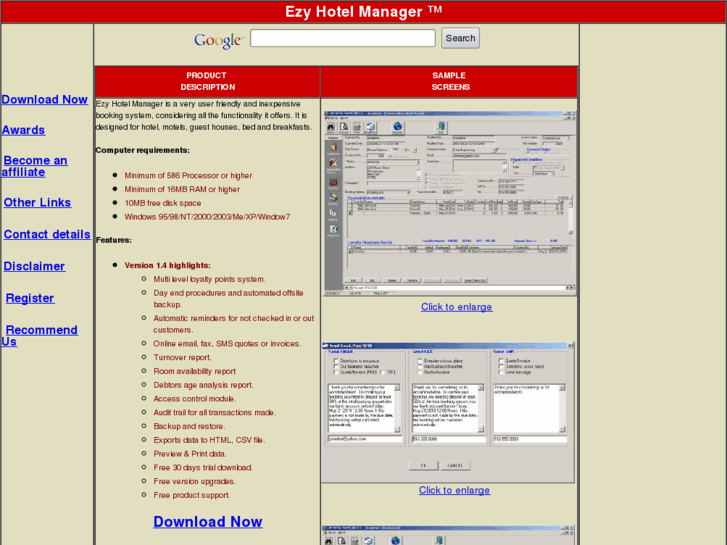Click the 'Backup and restore.' feature
727x545 pixels.
pos(189,426)
